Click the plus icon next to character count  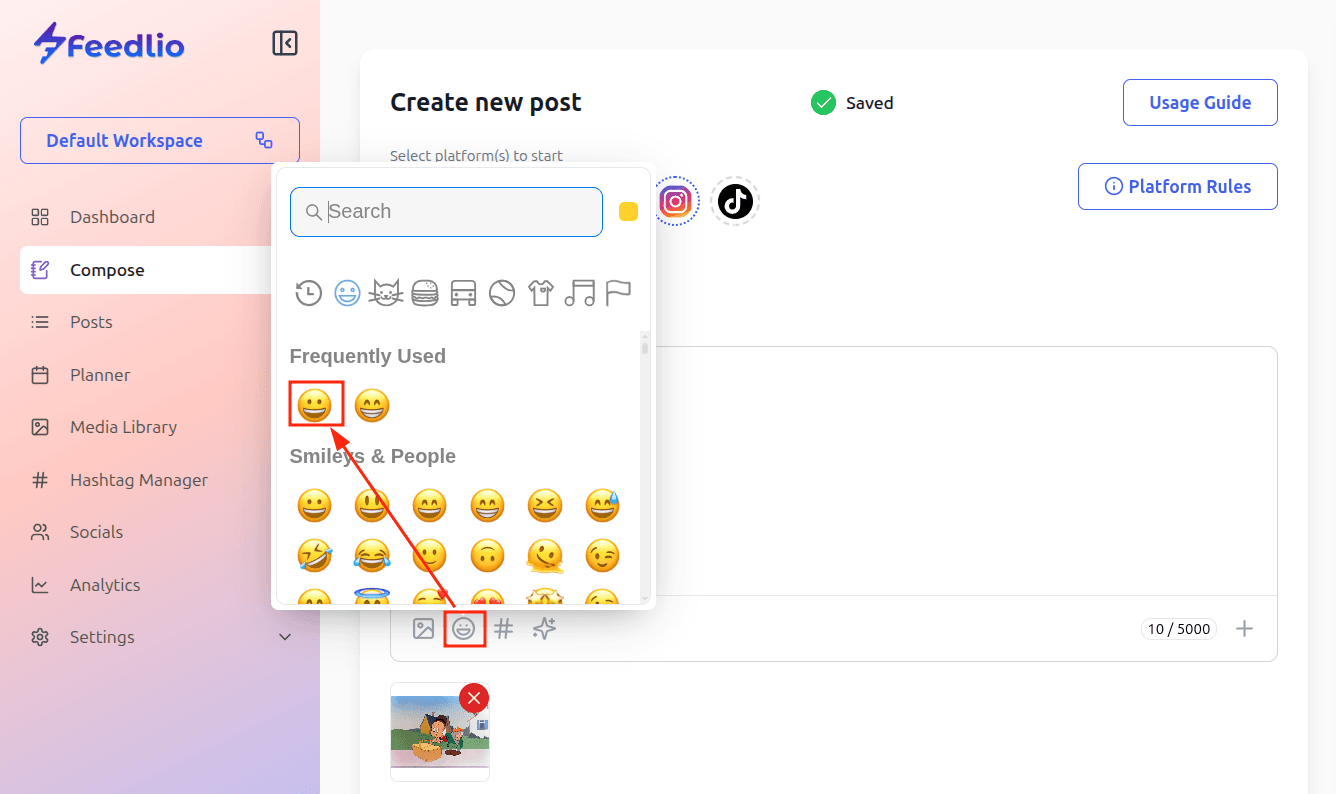pyautogui.click(x=1244, y=629)
